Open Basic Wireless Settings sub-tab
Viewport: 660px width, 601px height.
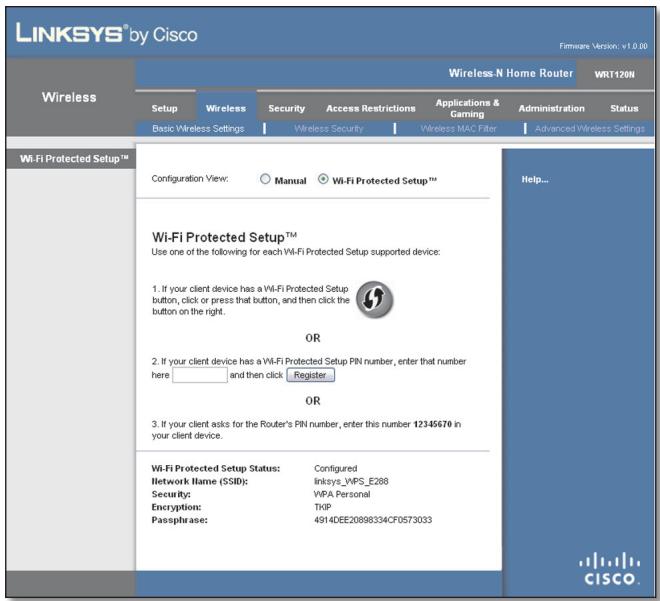pyautogui.click(x=198, y=129)
